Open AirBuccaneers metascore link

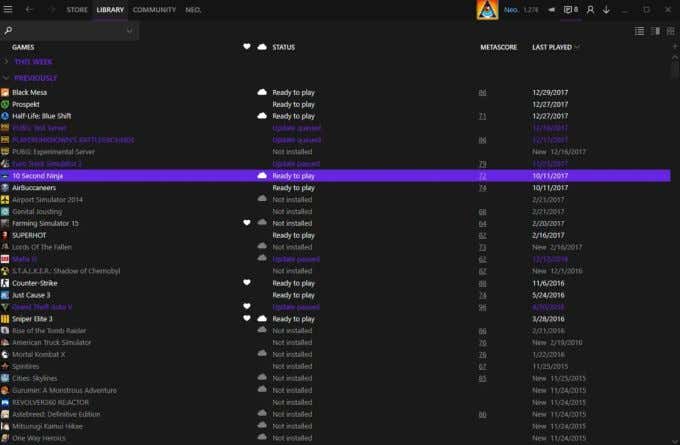point(482,188)
